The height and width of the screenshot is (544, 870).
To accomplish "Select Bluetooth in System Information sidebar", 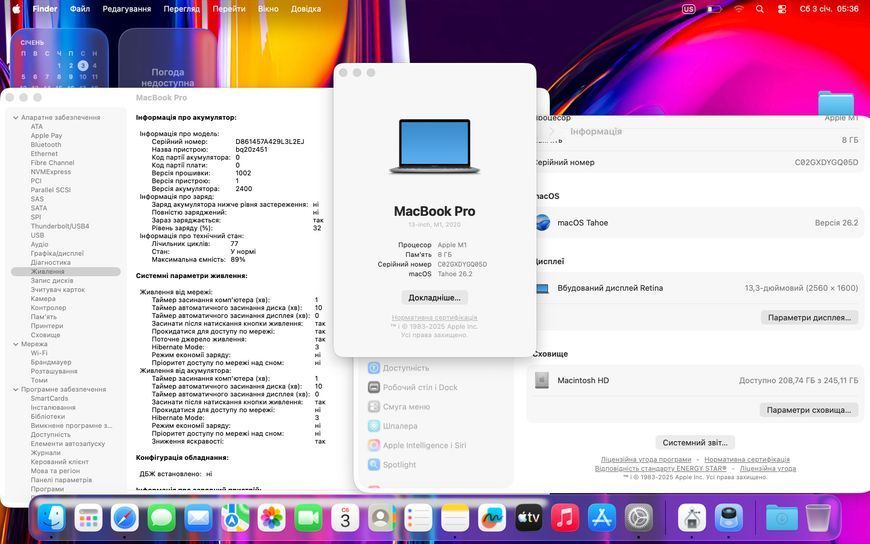I will pos(45,145).
